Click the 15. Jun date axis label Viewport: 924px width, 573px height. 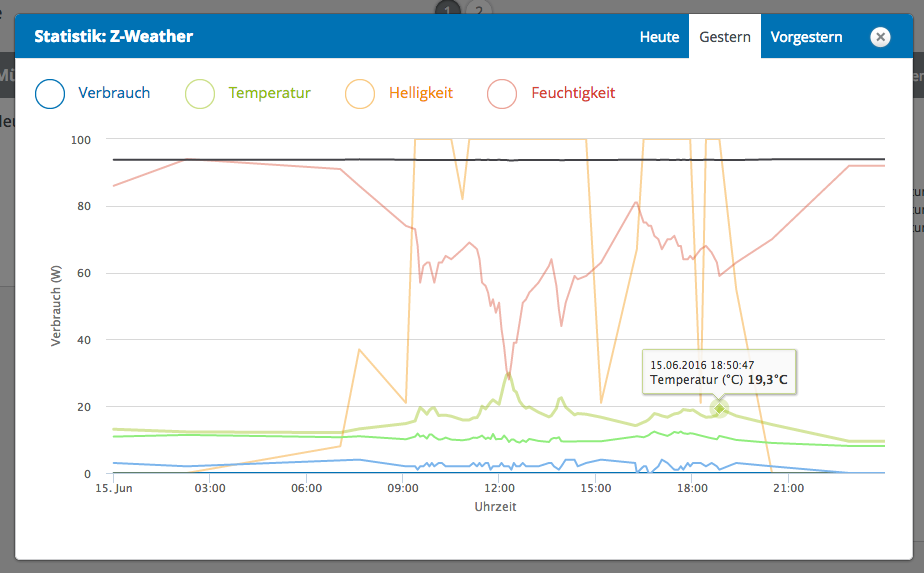coord(114,488)
